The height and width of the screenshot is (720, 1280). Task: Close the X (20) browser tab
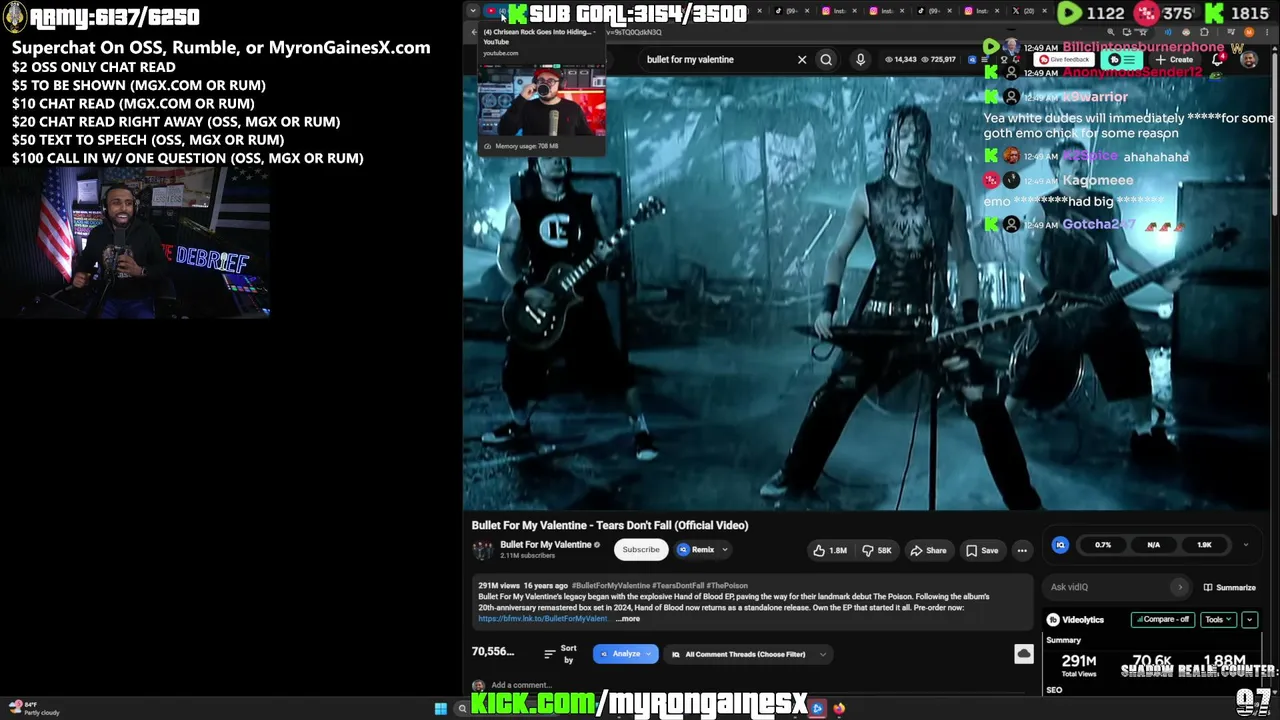(x=1046, y=11)
